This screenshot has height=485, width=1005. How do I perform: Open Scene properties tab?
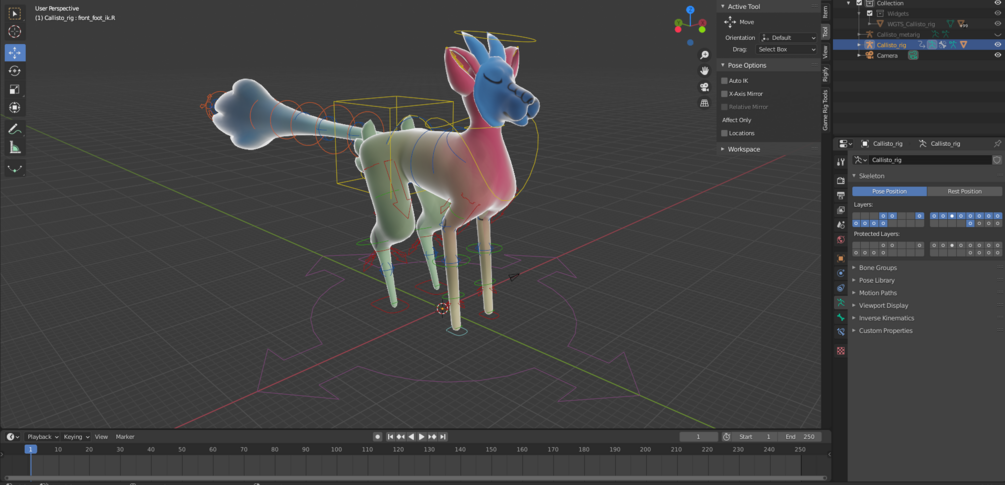pos(841,225)
